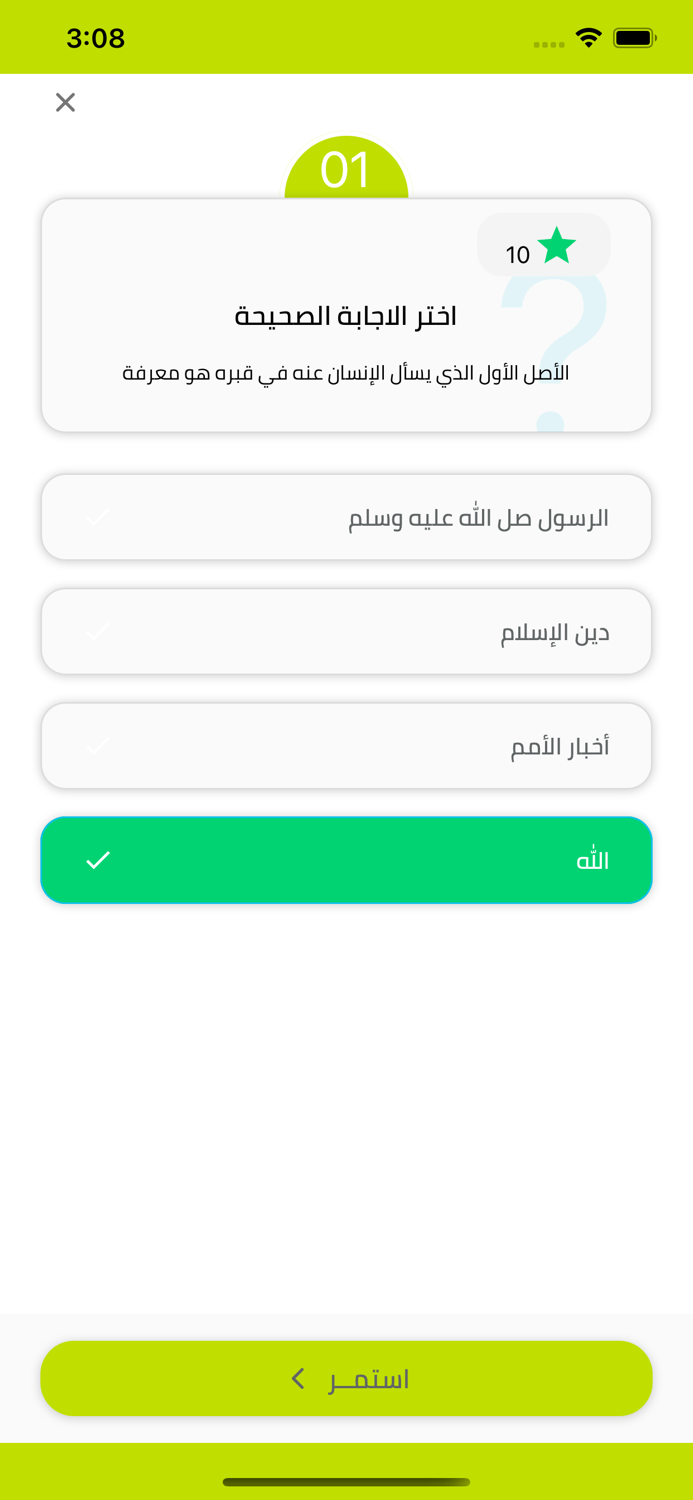
Task: Tap the question number badge 01
Action: click(x=346, y=168)
